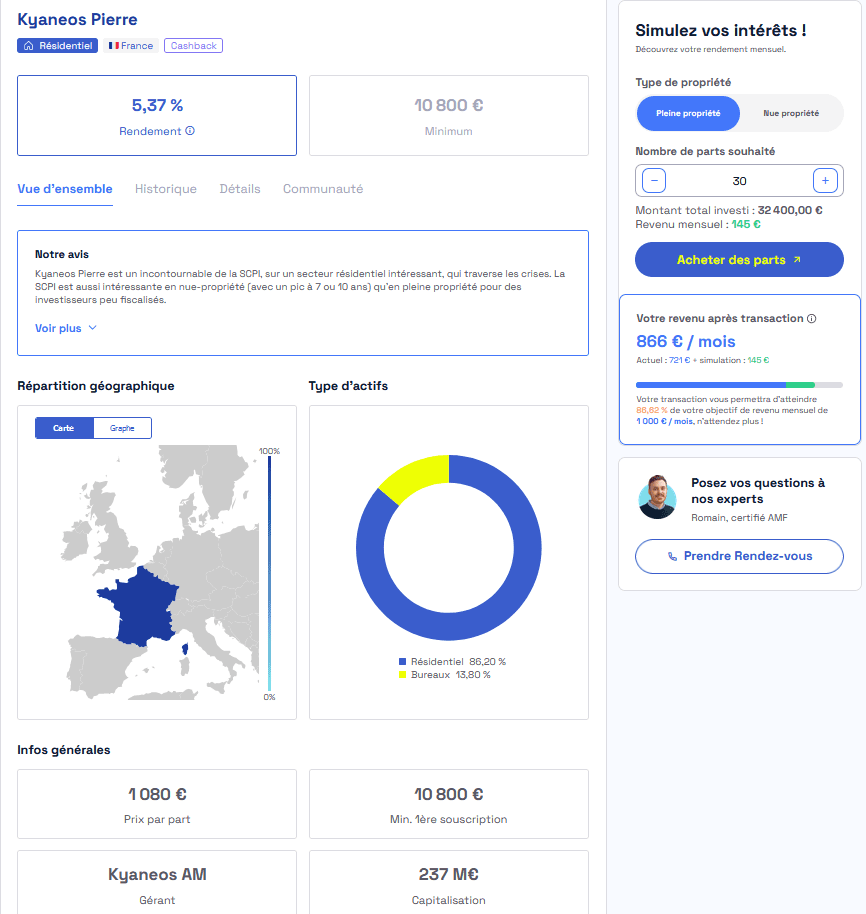Increase share count with plus button
Viewport: 866px width, 914px height.
pos(825,181)
